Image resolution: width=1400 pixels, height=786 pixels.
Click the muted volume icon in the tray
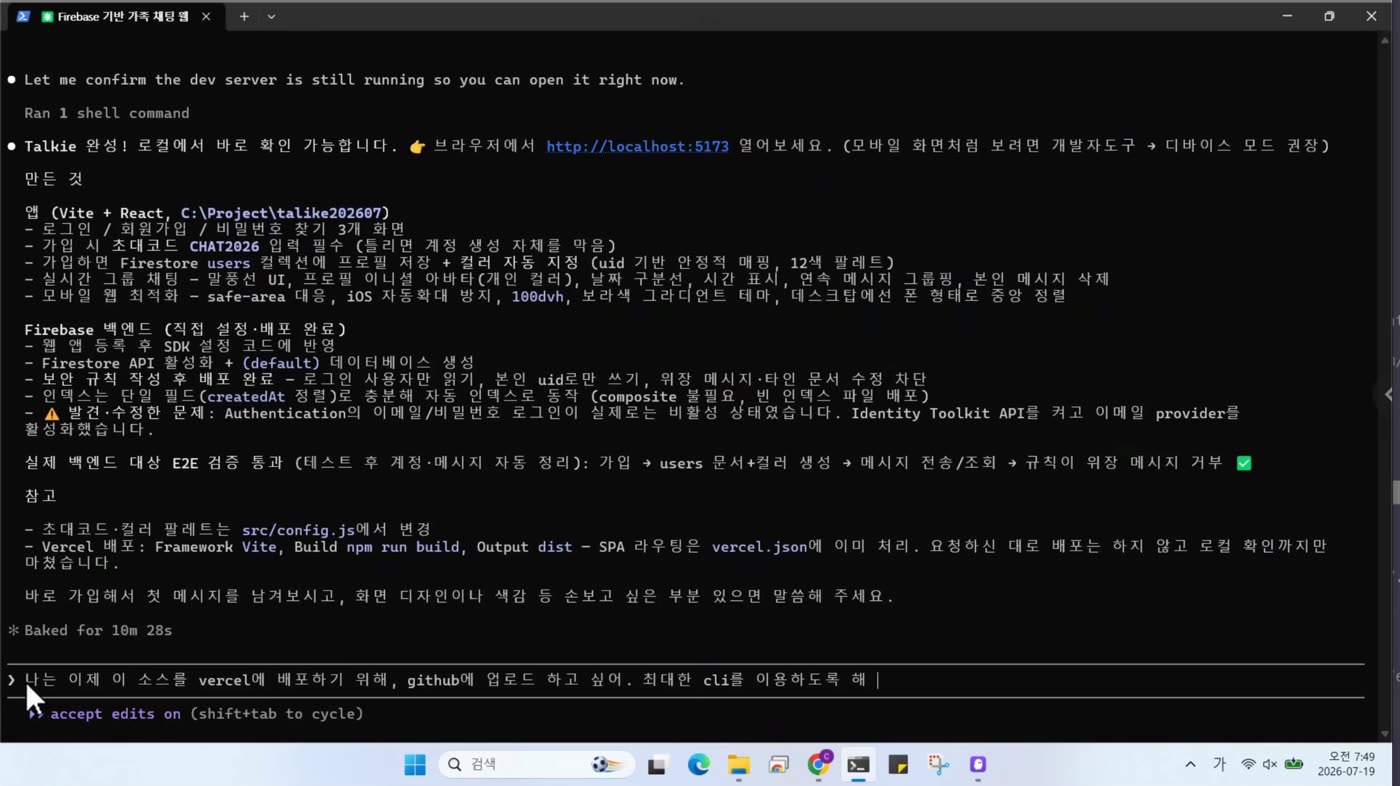[1270, 765]
